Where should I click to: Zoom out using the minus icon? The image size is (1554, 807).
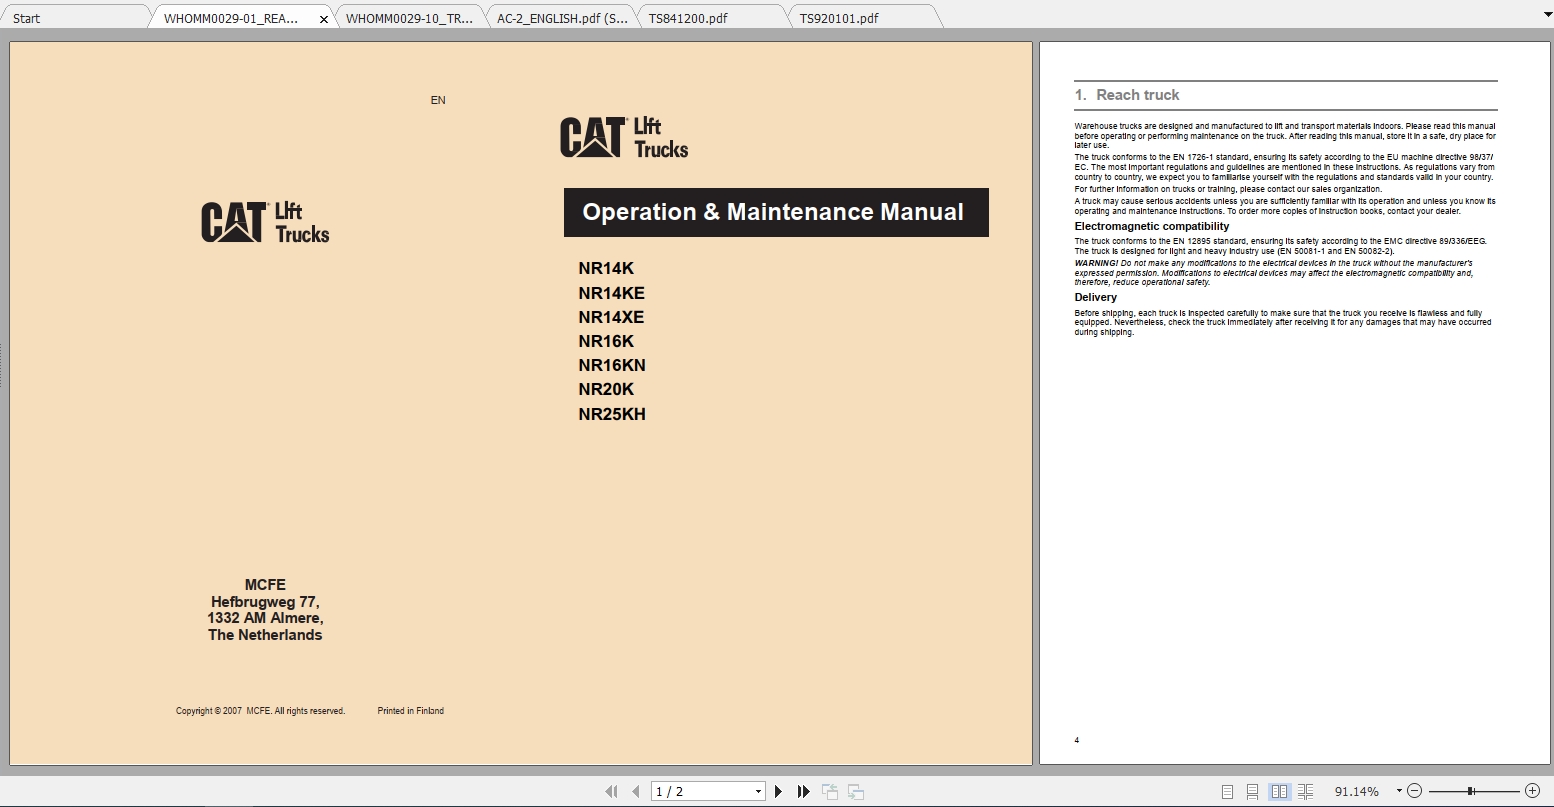[x=1416, y=790]
